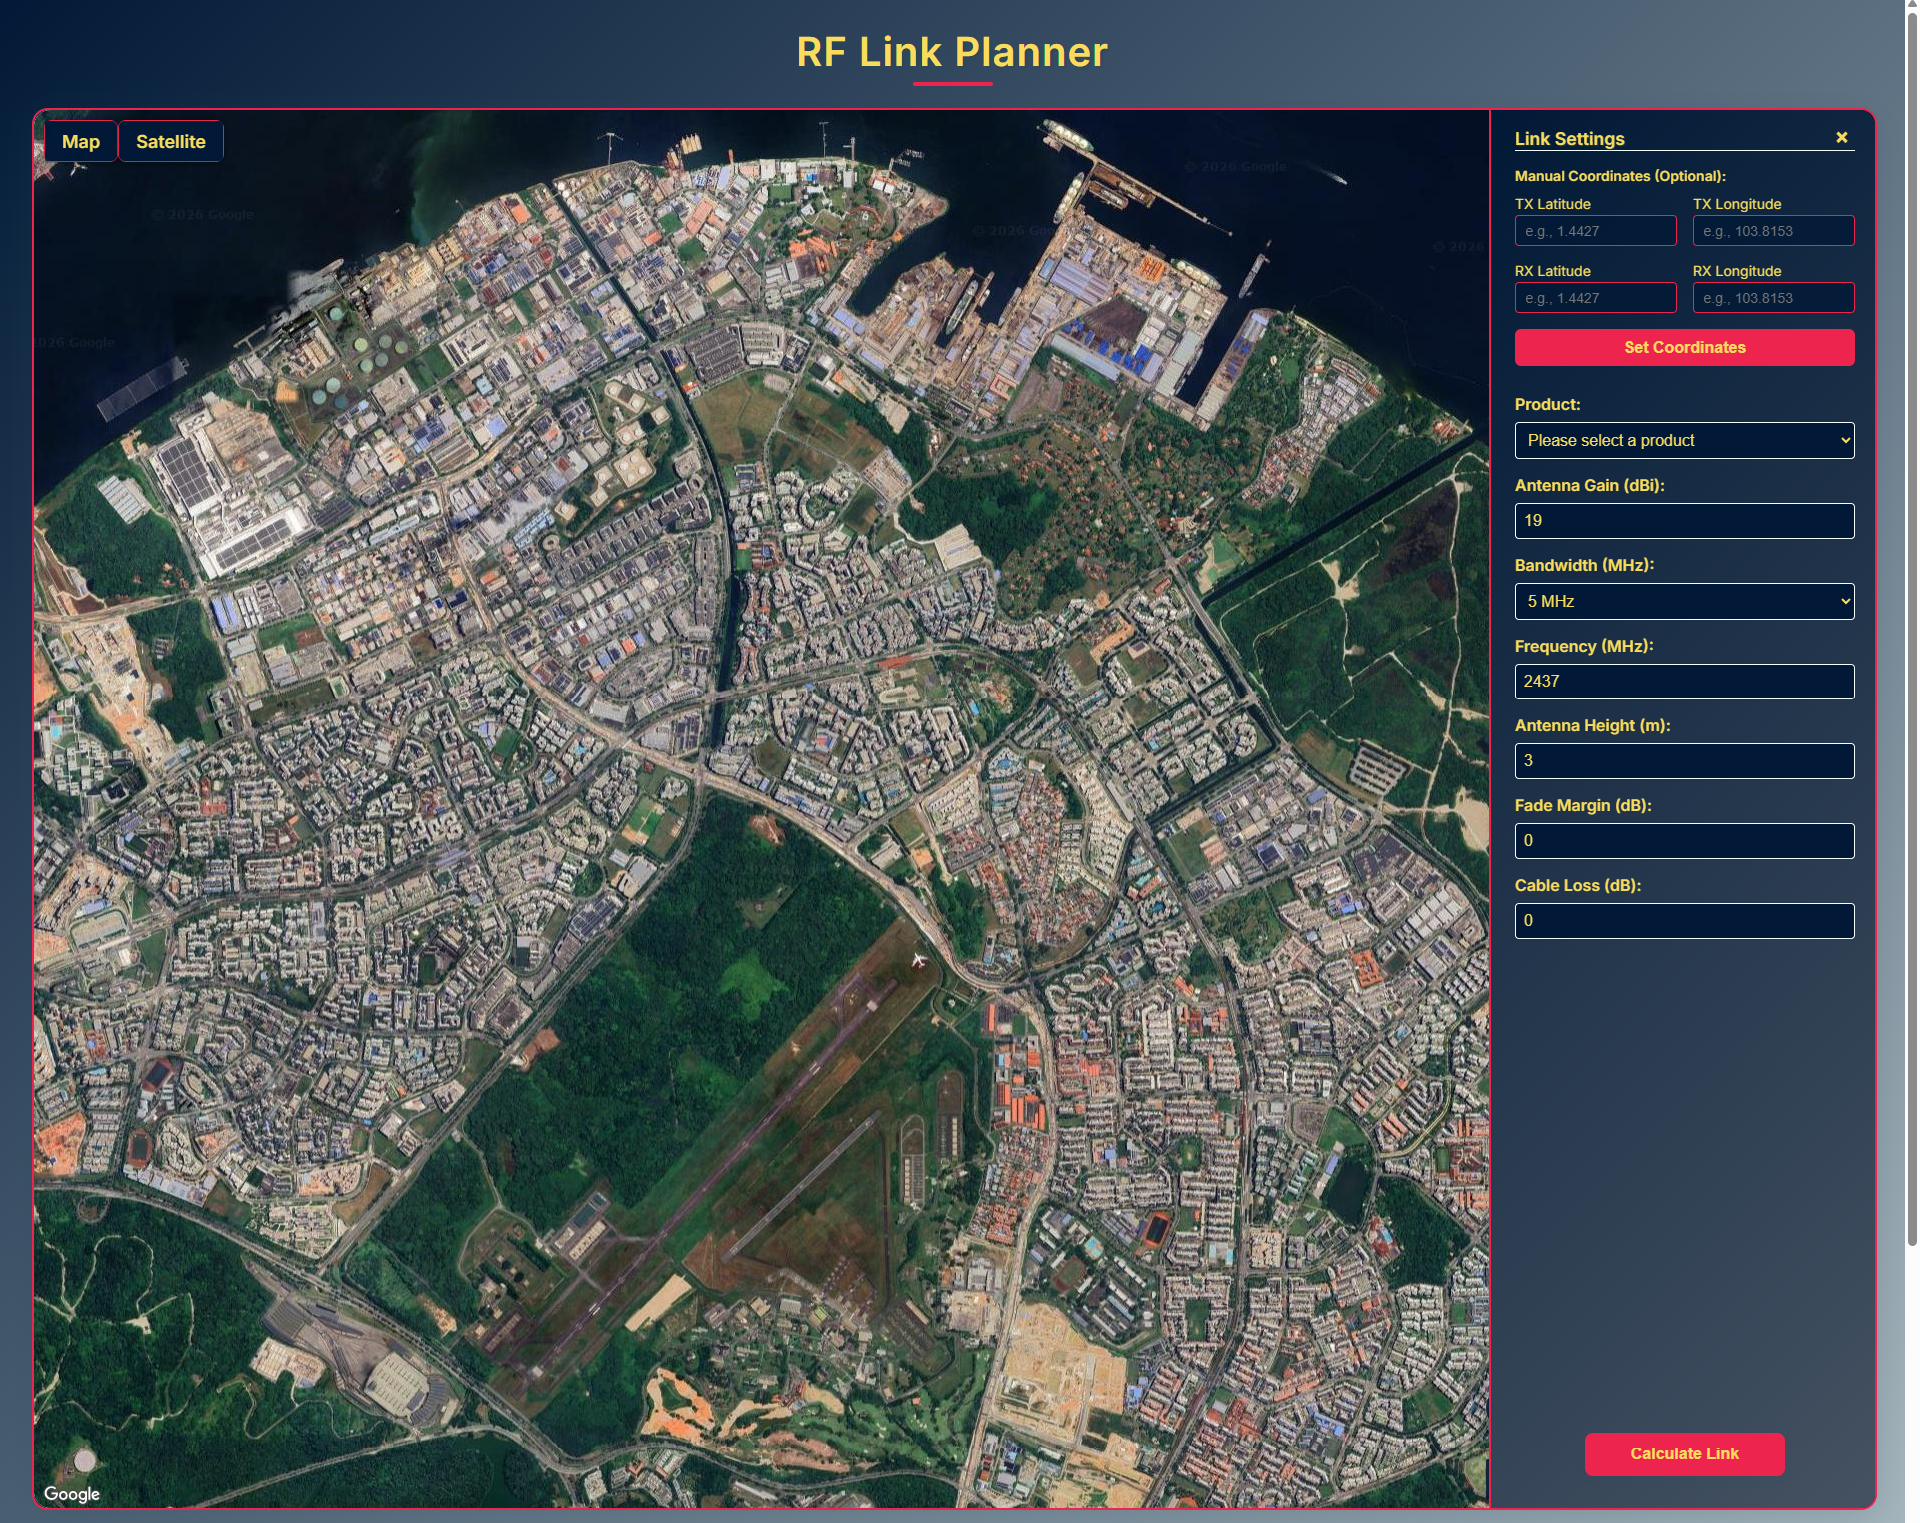Switch the map to Satellite view
This screenshot has width=1920, height=1523.
click(x=171, y=140)
